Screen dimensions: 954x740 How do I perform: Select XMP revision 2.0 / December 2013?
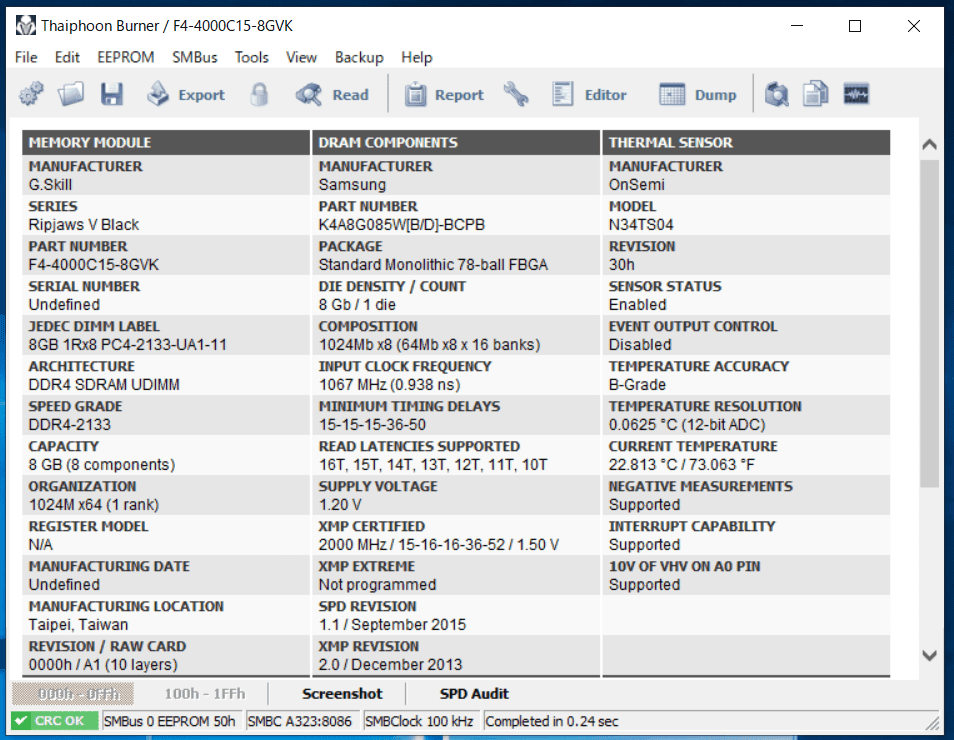pyautogui.click(x=391, y=665)
